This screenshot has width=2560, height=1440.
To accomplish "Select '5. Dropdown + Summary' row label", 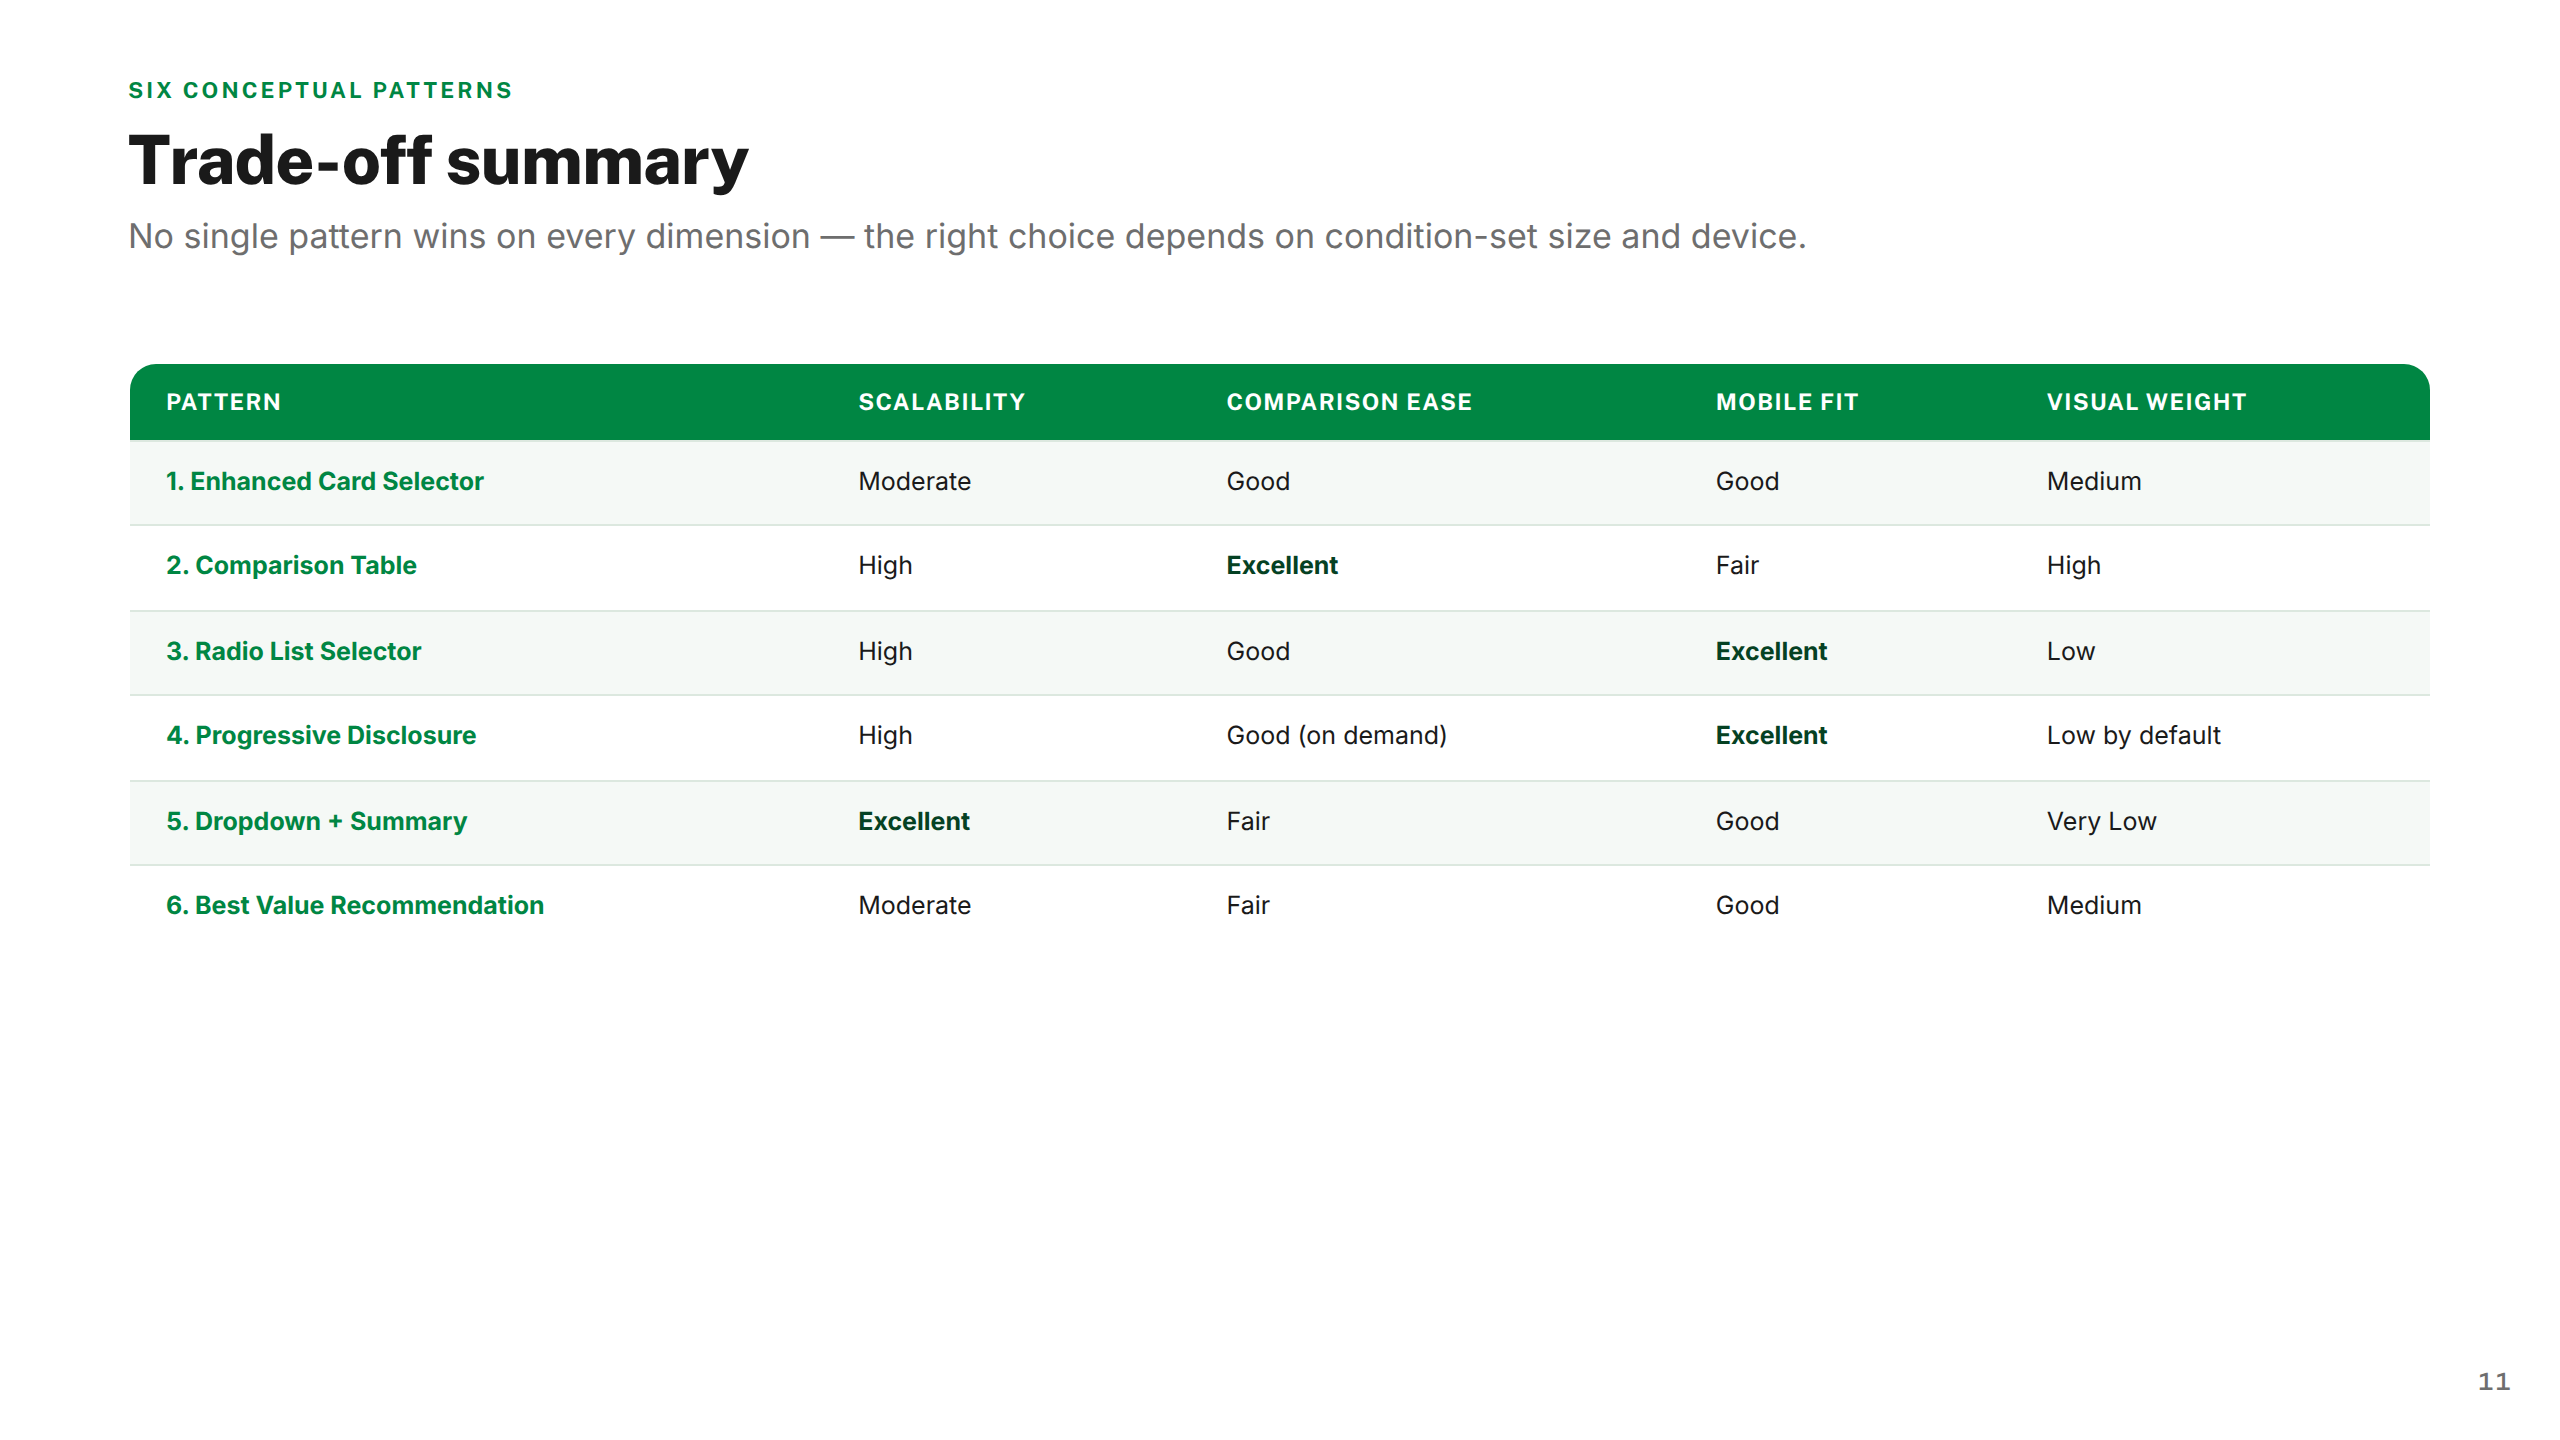I will [x=316, y=821].
